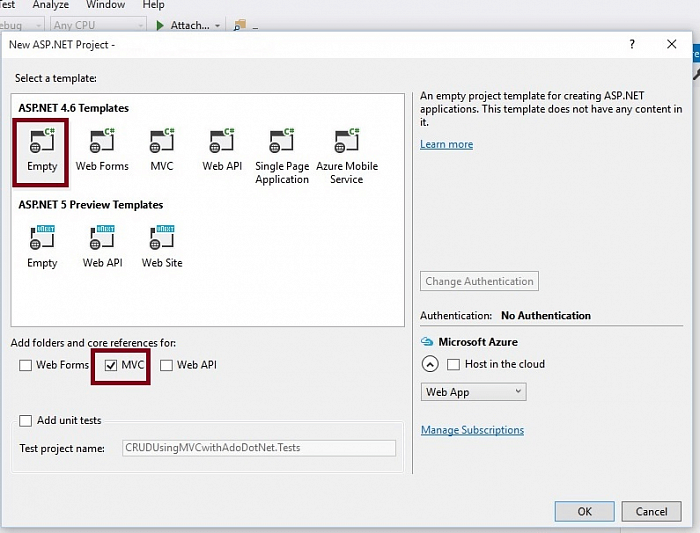
Task: Tick the Add unit tests checkbox
Action: [25, 421]
